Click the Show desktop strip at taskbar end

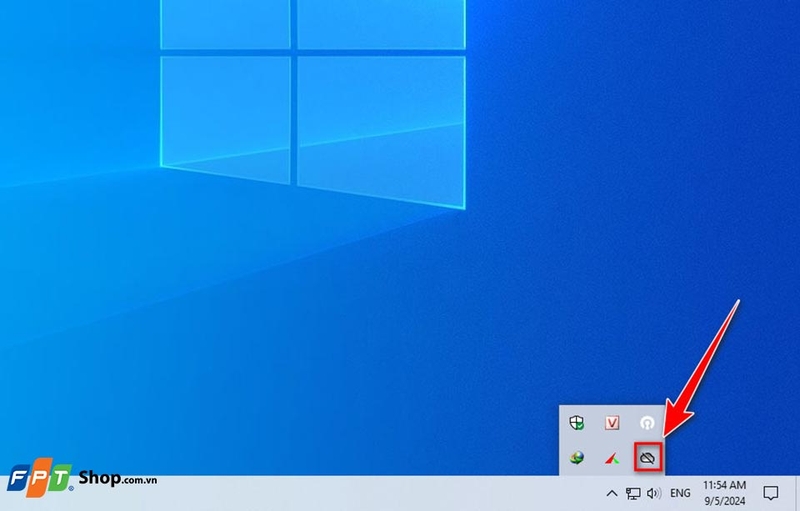[x=797, y=493]
